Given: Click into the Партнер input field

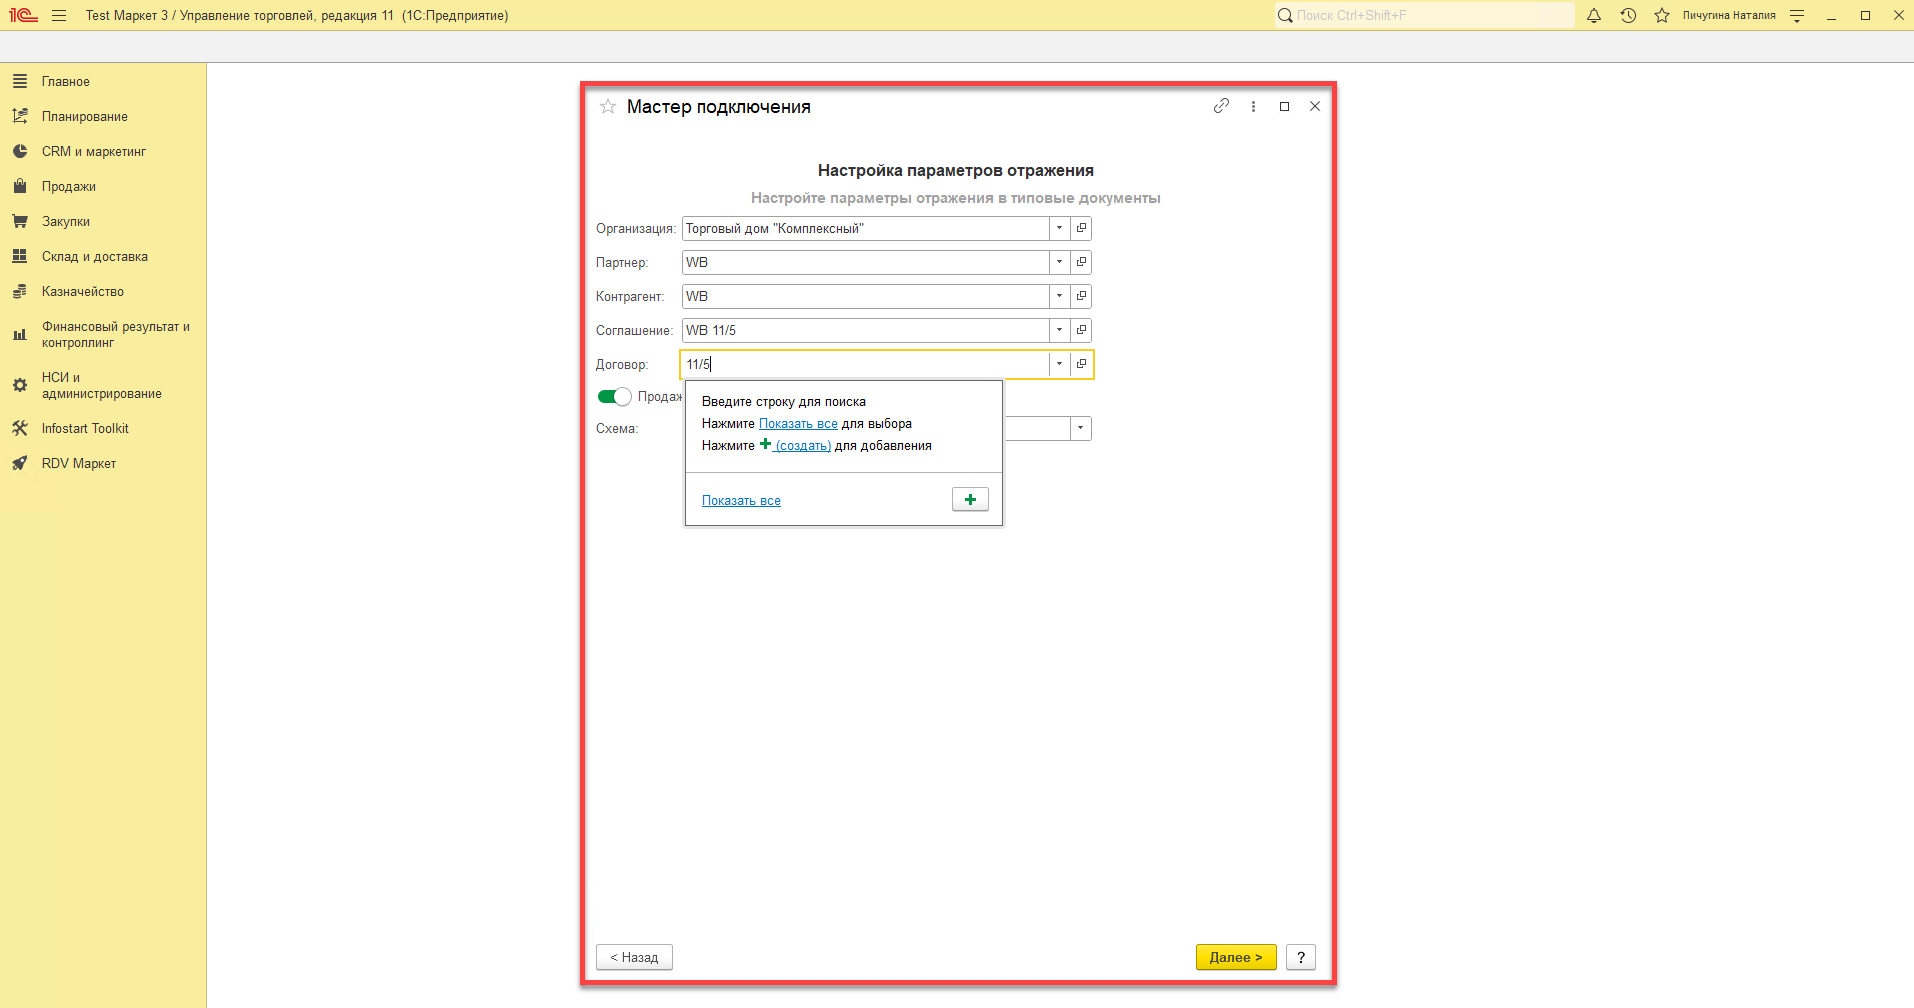Looking at the screenshot, I should [x=866, y=262].
